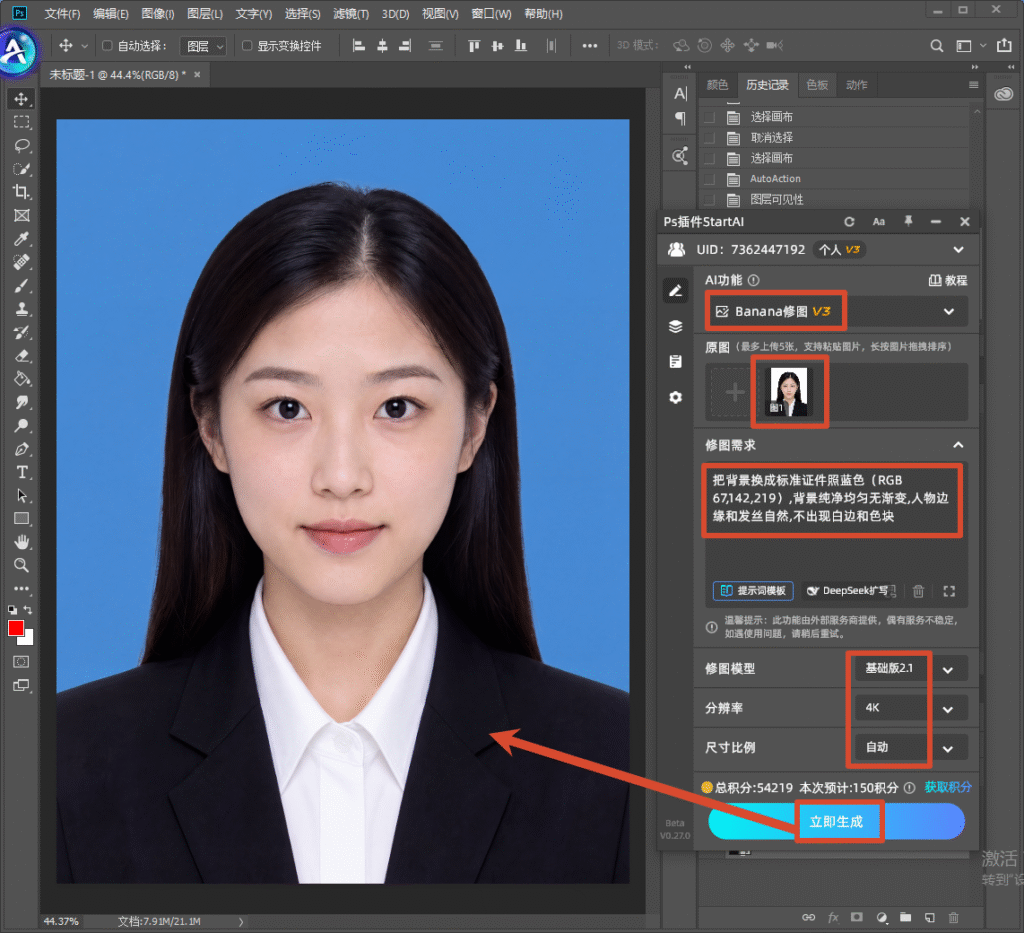The image size is (1024, 933).
Task: Open the 教程 tutorial link
Action: [x=948, y=280]
